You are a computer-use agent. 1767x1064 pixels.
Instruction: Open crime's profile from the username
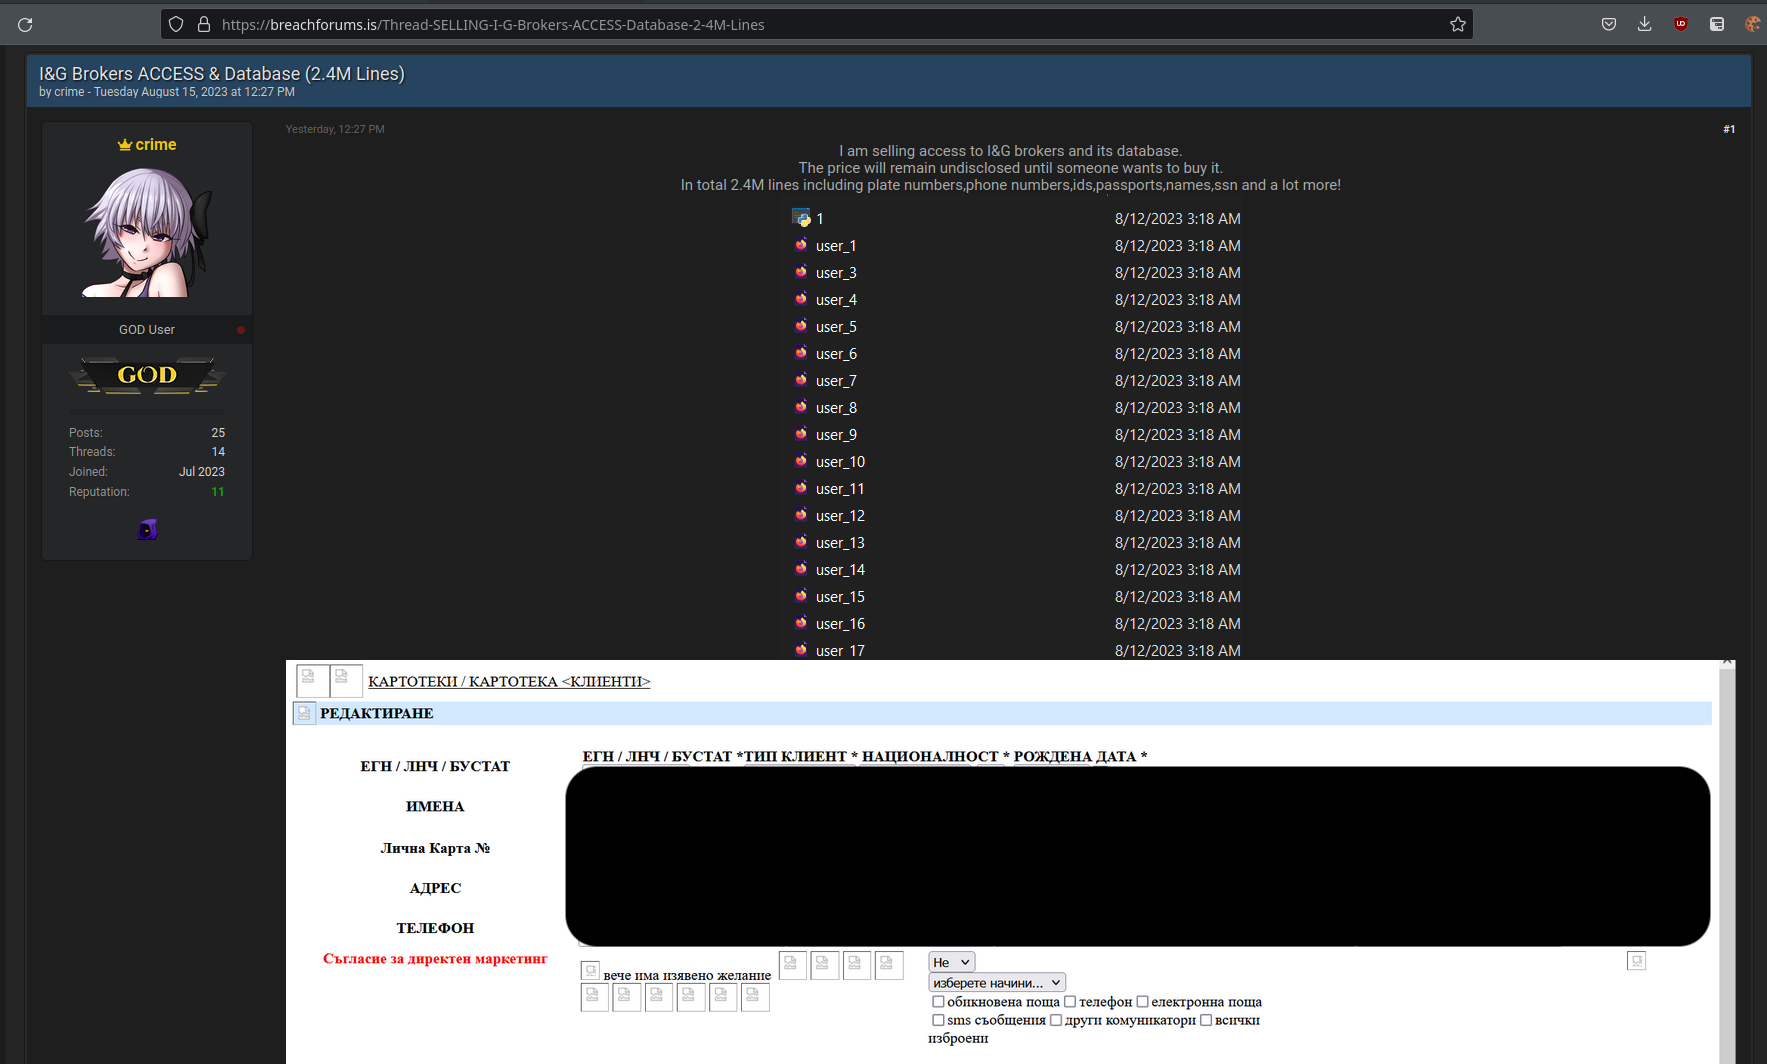(156, 145)
